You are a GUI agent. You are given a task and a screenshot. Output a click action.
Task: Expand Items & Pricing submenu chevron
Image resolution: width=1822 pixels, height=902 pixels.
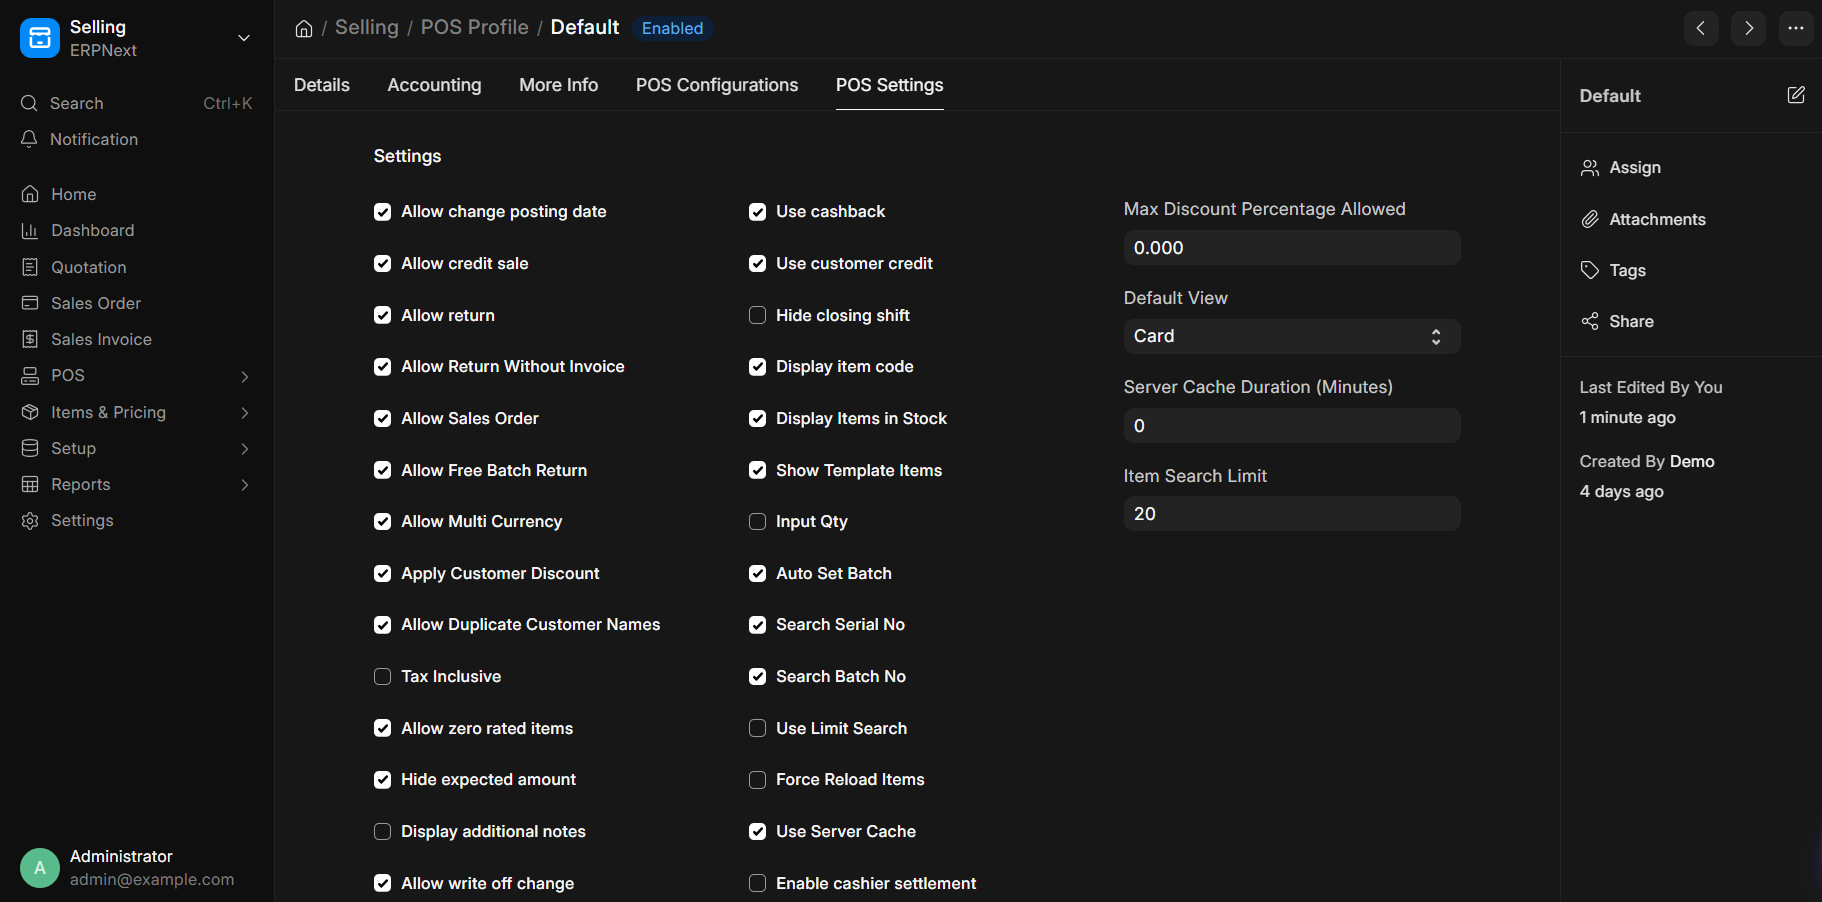[x=245, y=412]
